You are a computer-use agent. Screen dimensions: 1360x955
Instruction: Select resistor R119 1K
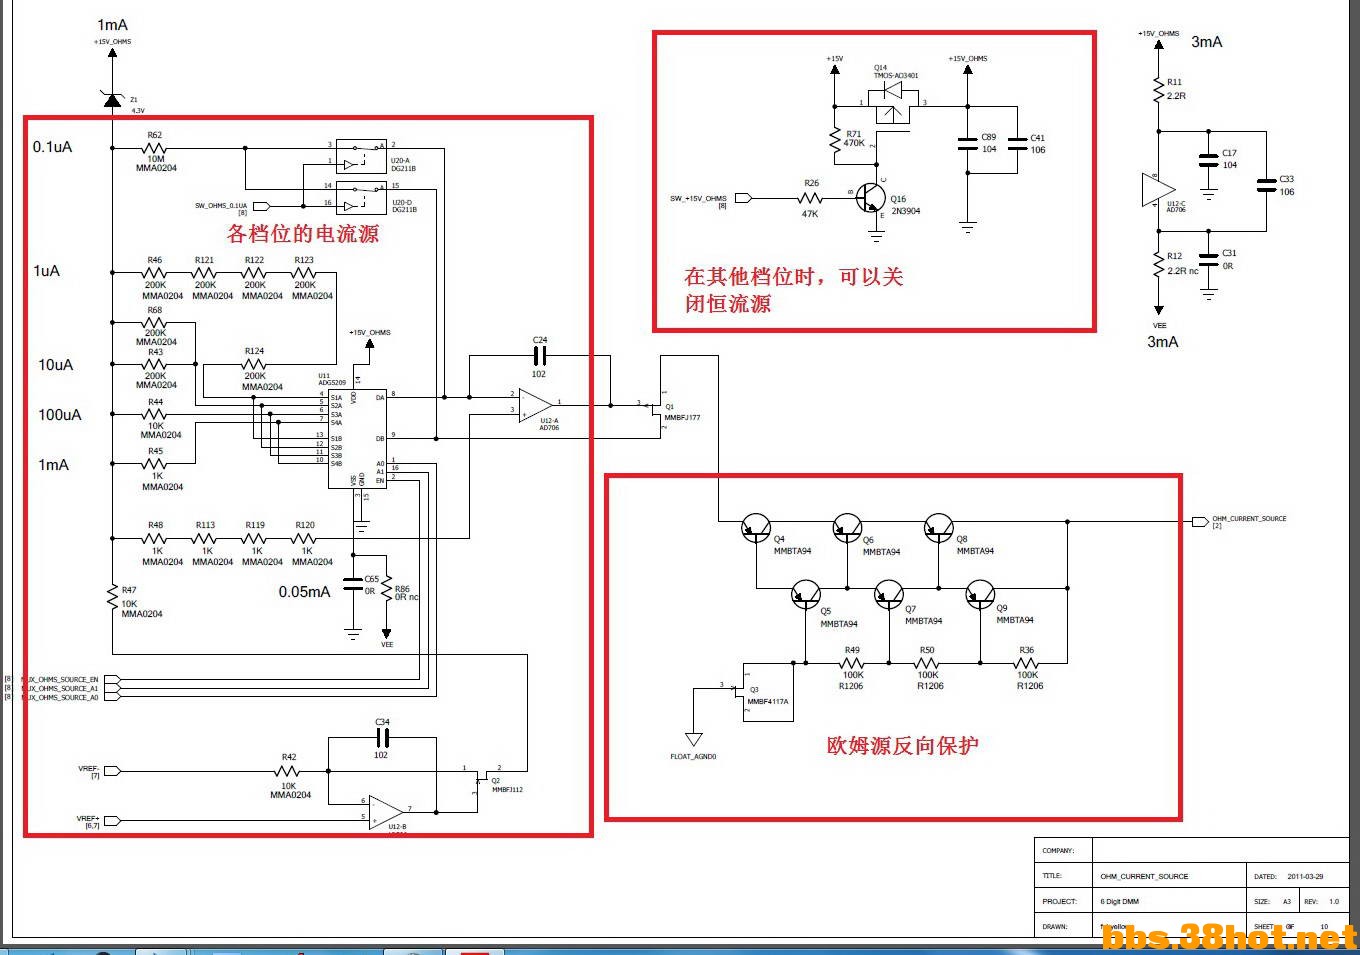[255, 538]
